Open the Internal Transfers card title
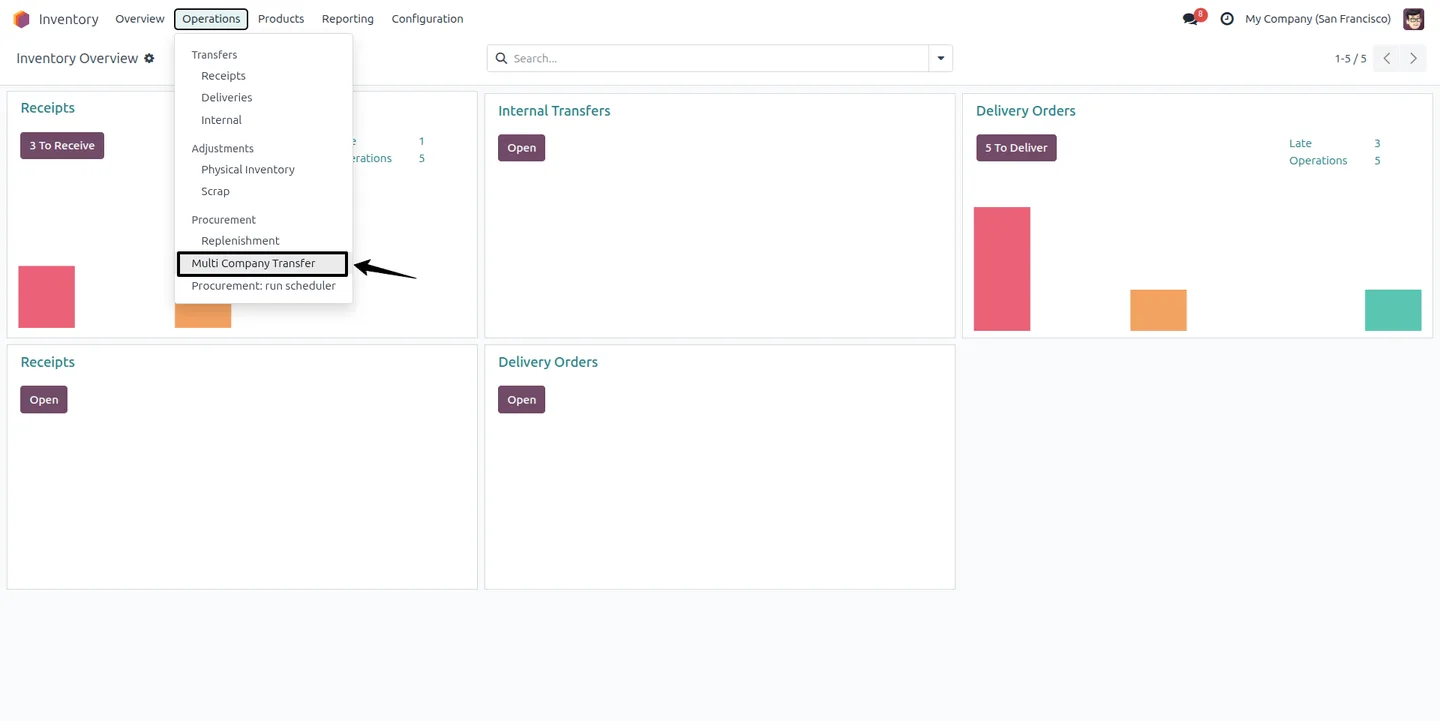1440x721 pixels. [x=554, y=111]
